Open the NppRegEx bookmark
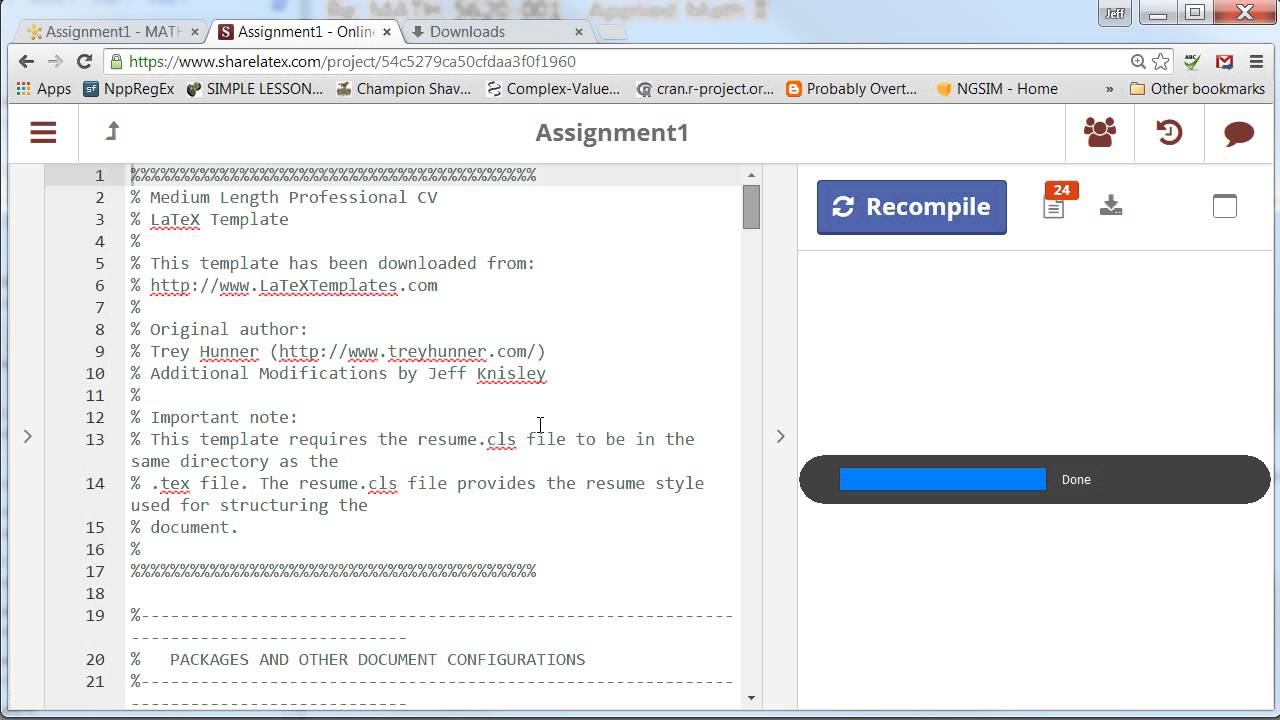 pyautogui.click(x=129, y=88)
